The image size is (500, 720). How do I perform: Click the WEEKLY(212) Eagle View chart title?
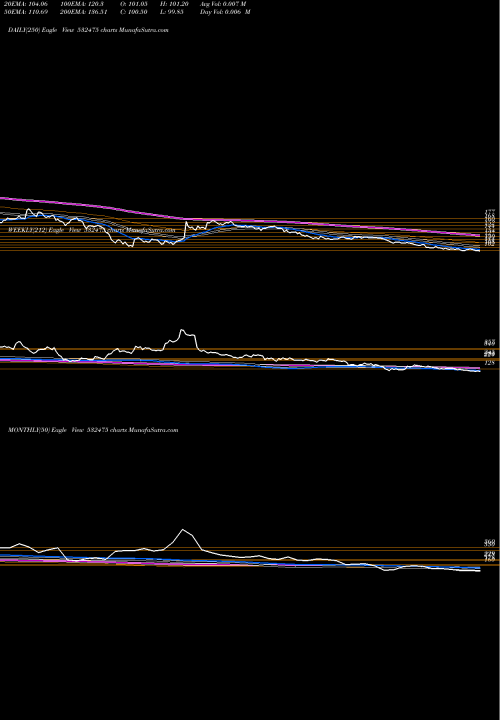(x=92, y=230)
